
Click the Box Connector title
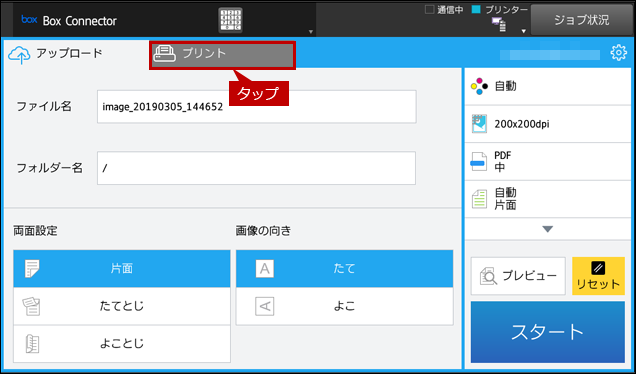(80, 21)
